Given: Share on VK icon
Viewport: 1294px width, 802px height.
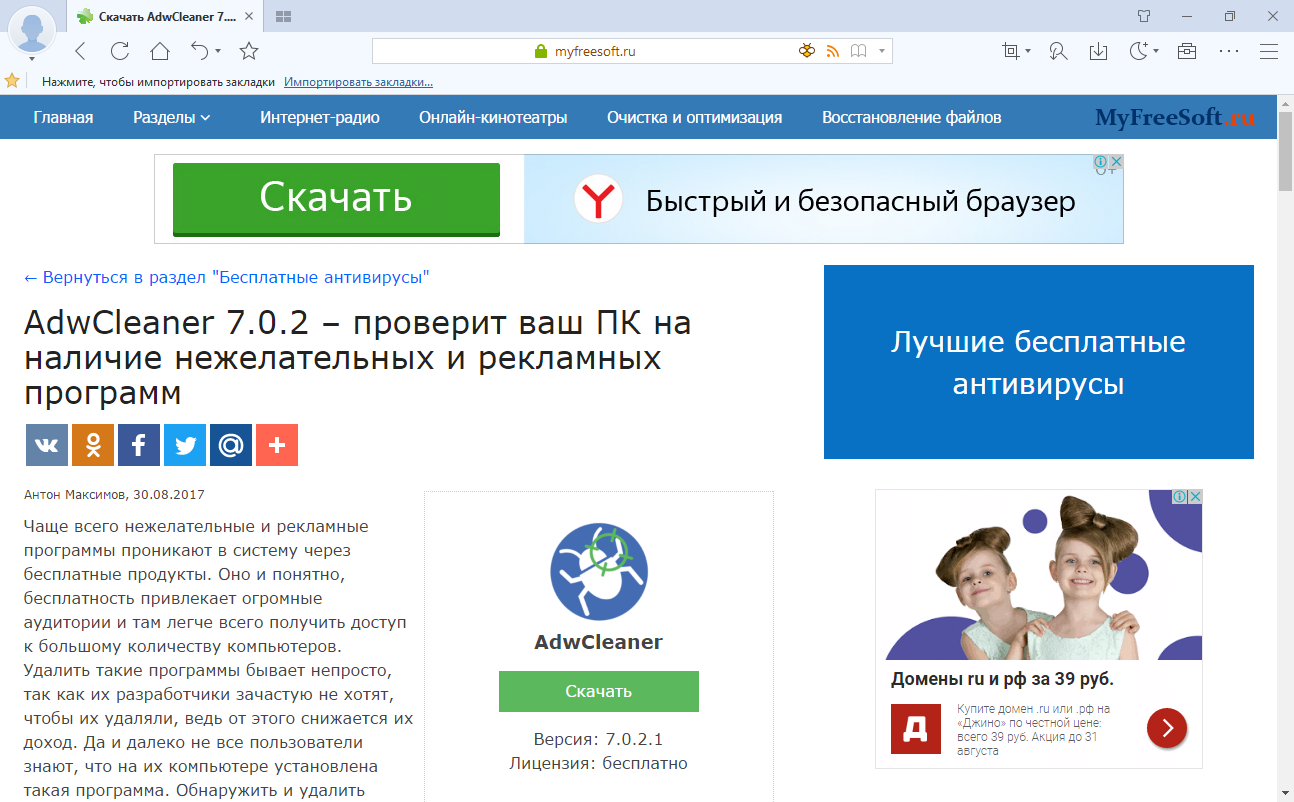Looking at the screenshot, I should [46, 445].
